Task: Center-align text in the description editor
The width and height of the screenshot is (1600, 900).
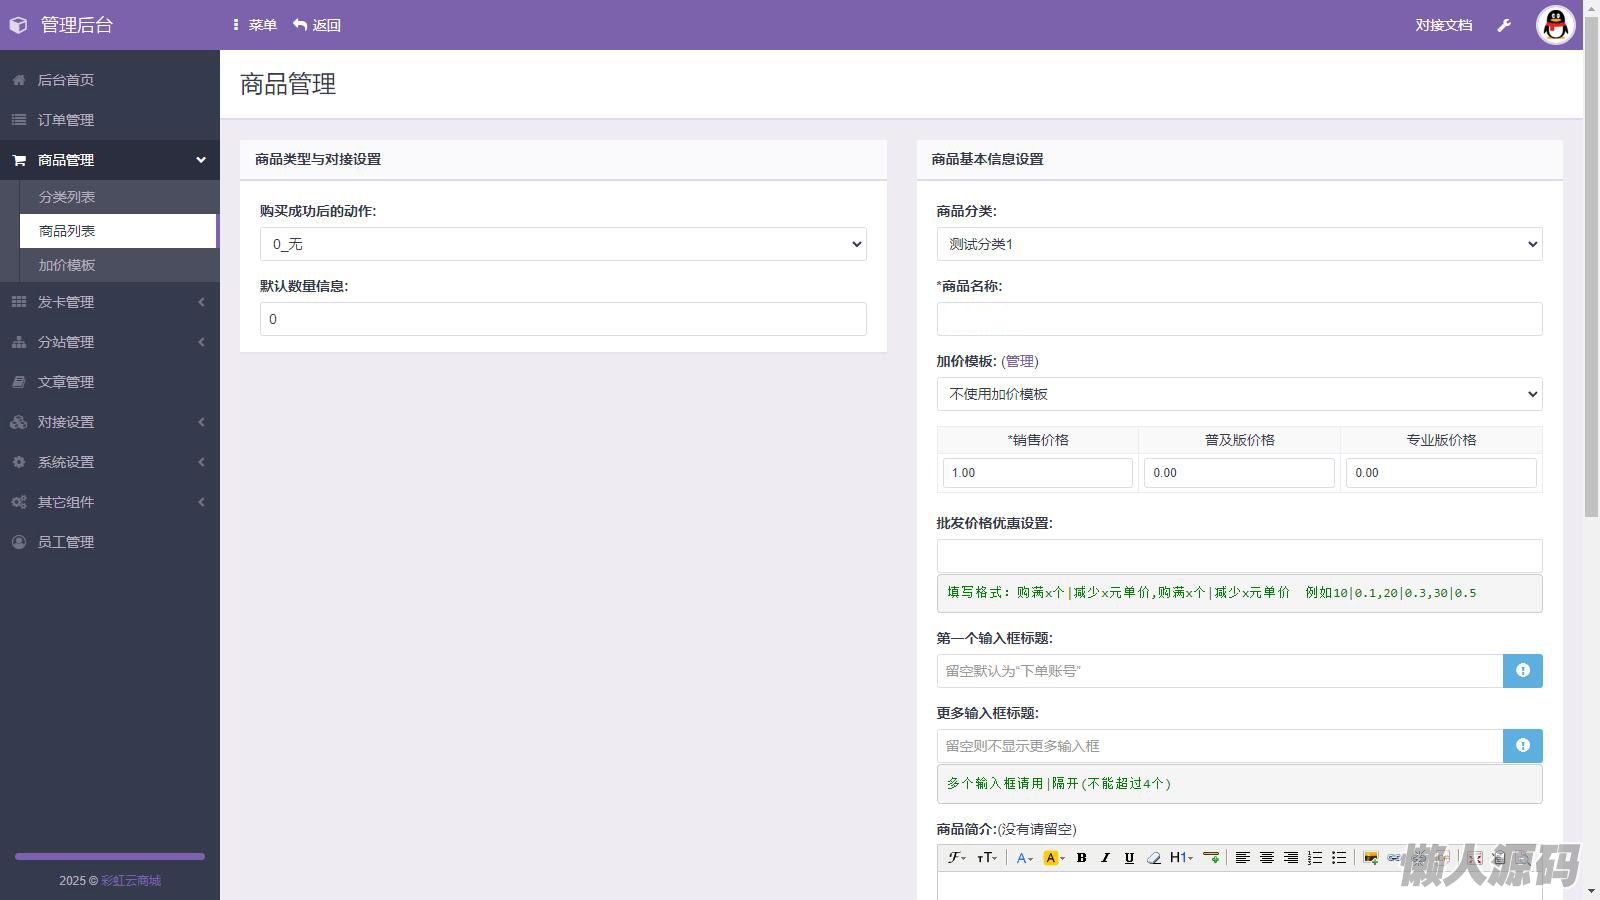Action: pyautogui.click(x=1267, y=858)
